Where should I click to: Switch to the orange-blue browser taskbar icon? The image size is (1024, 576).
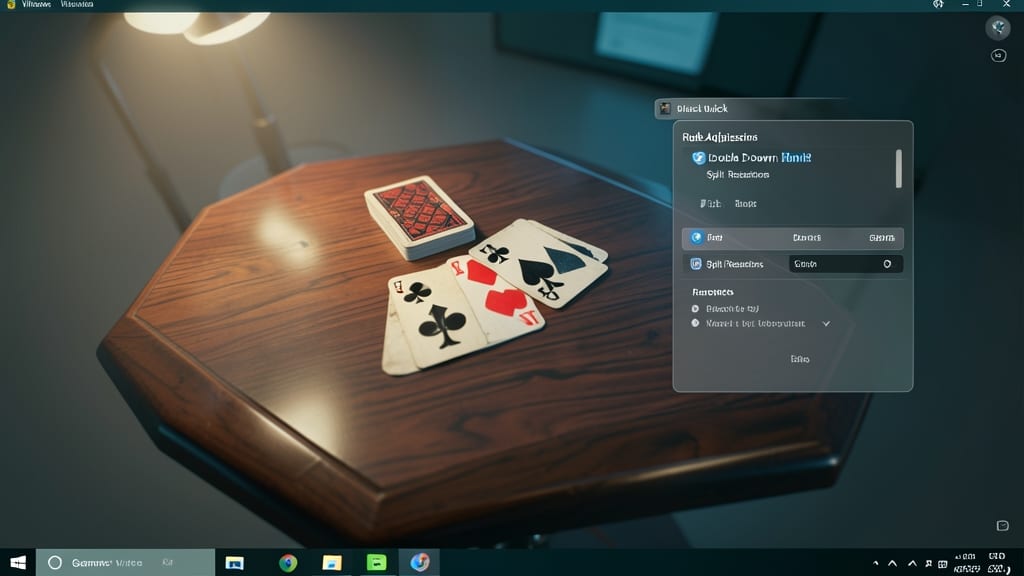420,562
